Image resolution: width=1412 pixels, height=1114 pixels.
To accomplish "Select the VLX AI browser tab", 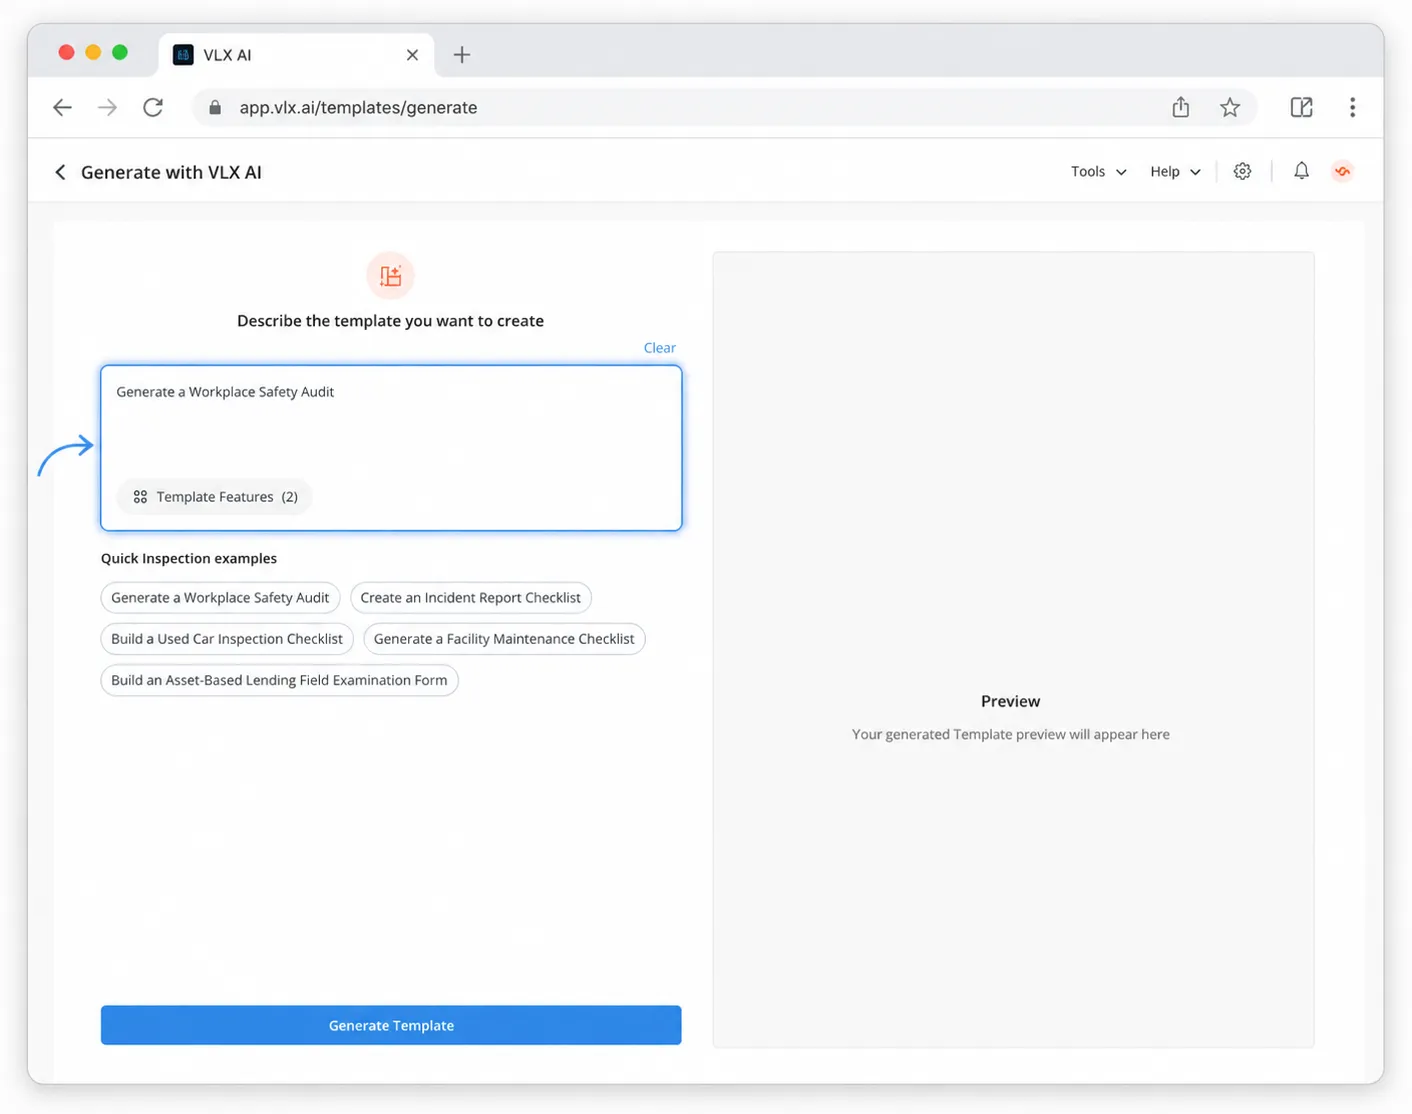I will point(296,55).
